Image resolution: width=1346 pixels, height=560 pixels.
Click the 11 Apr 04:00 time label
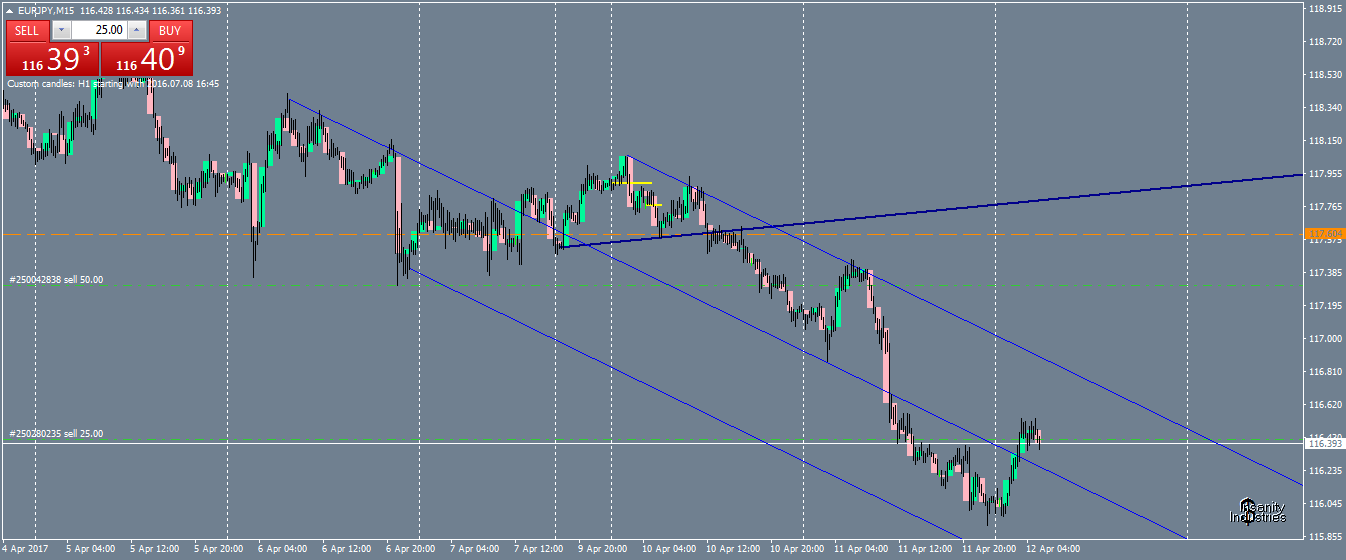860,549
